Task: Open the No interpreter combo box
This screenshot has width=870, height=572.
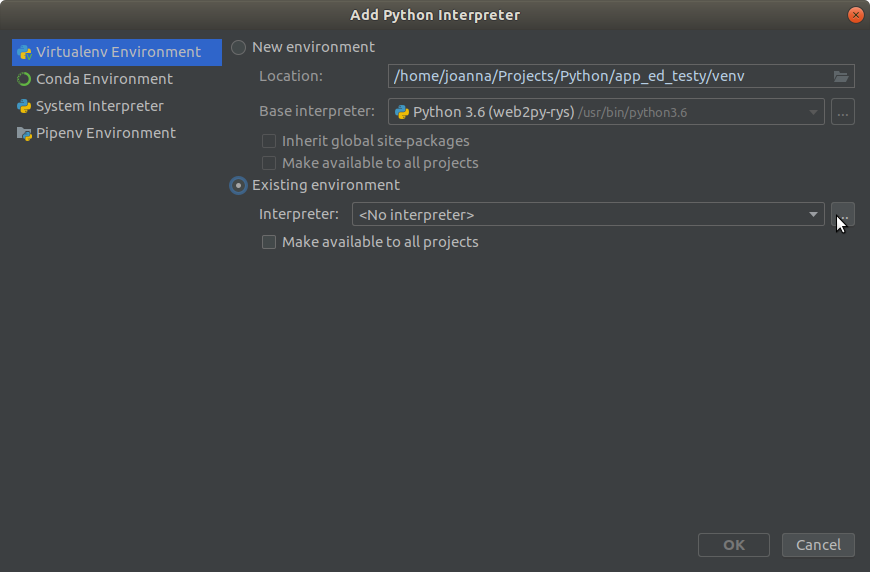Action: tap(588, 214)
